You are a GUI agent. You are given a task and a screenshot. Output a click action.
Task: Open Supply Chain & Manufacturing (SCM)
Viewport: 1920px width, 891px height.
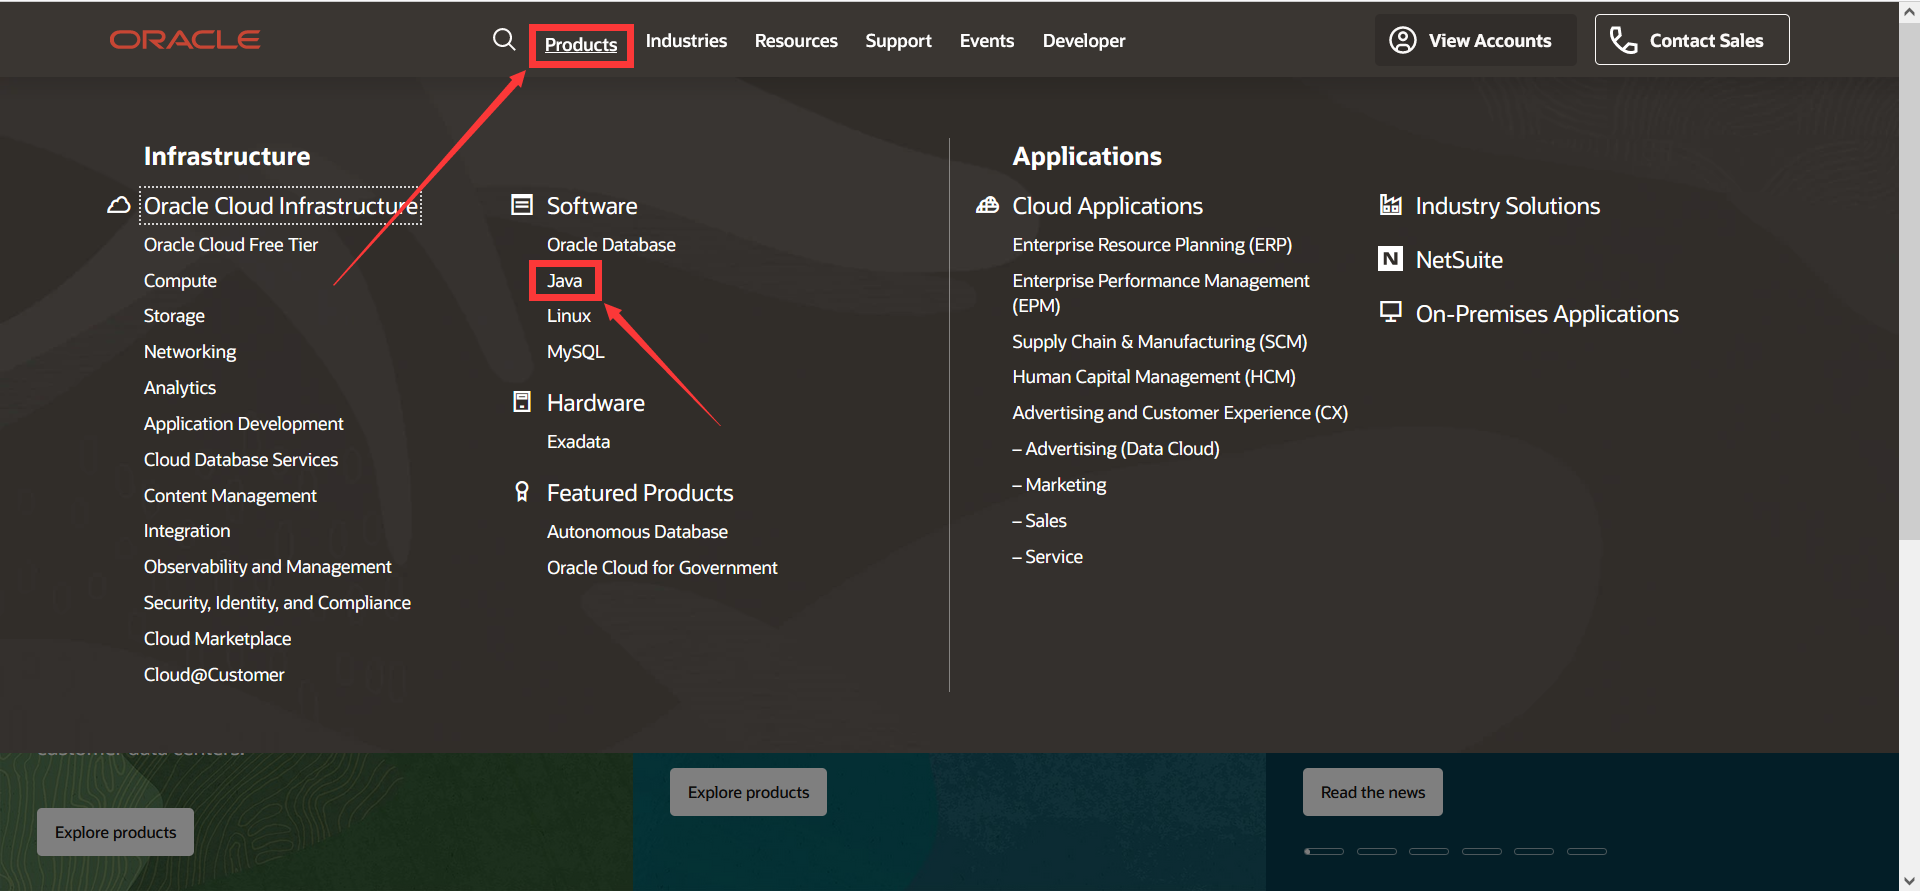click(x=1159, y=342)
